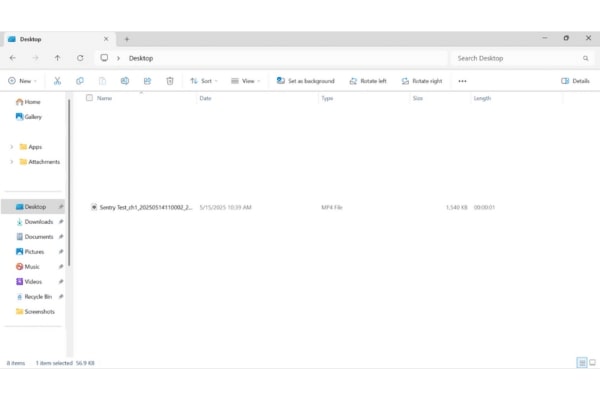
Task: Click Rotate left button
Action: (368, 81)
